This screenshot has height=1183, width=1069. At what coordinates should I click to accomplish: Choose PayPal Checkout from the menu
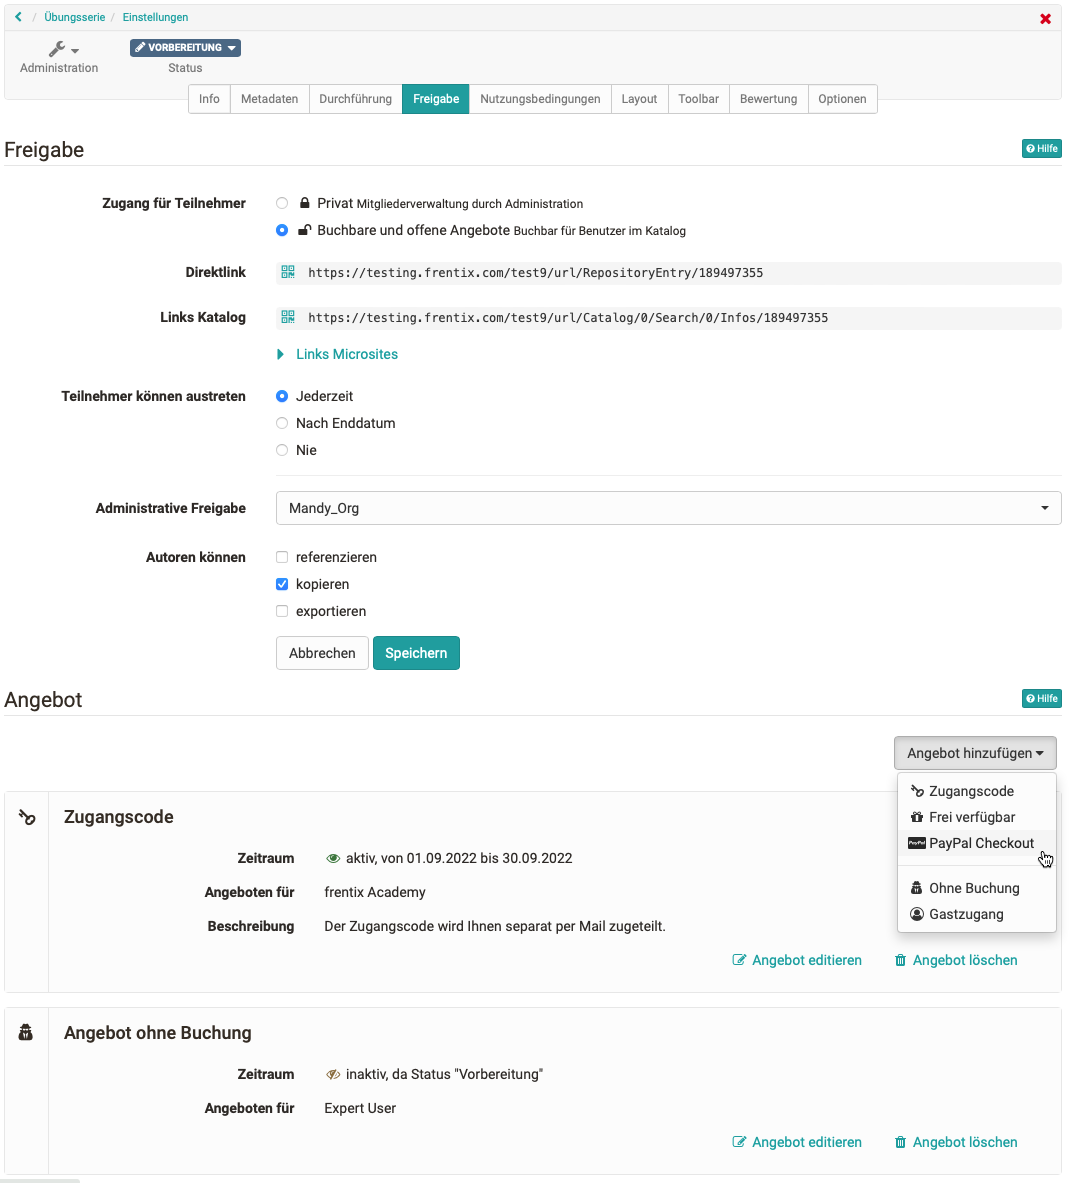pos(980,843)
